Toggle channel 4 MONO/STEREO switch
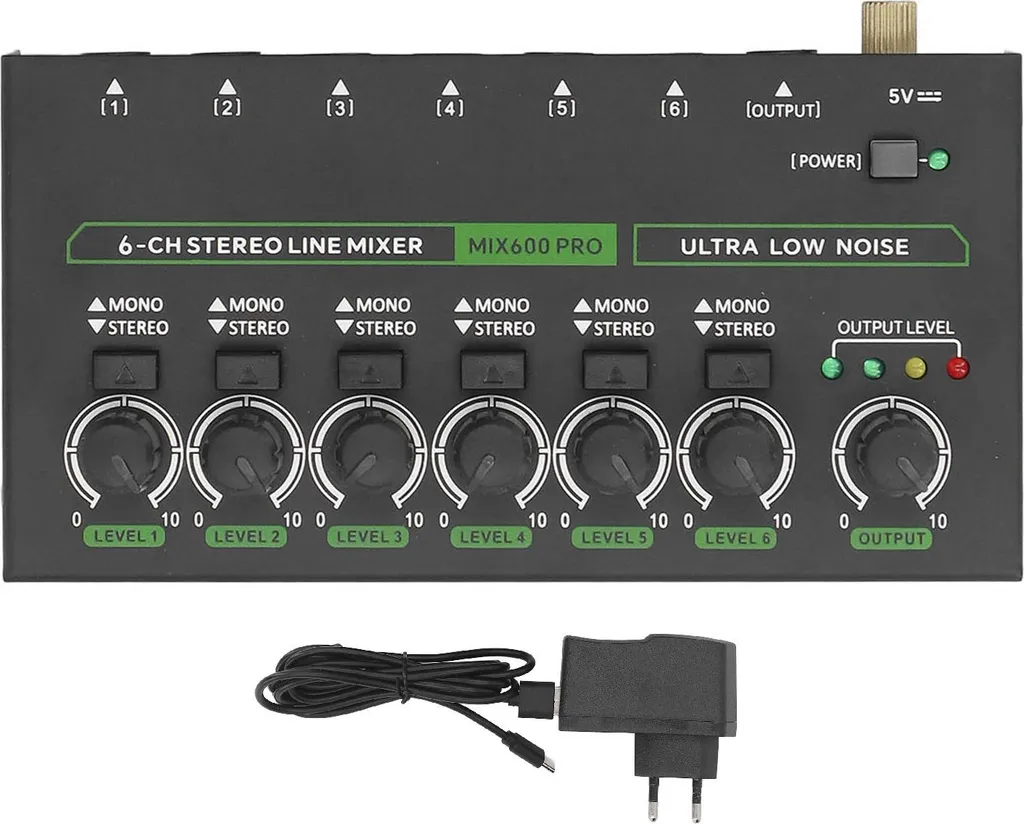1024x824 pixels. point(492,371)
